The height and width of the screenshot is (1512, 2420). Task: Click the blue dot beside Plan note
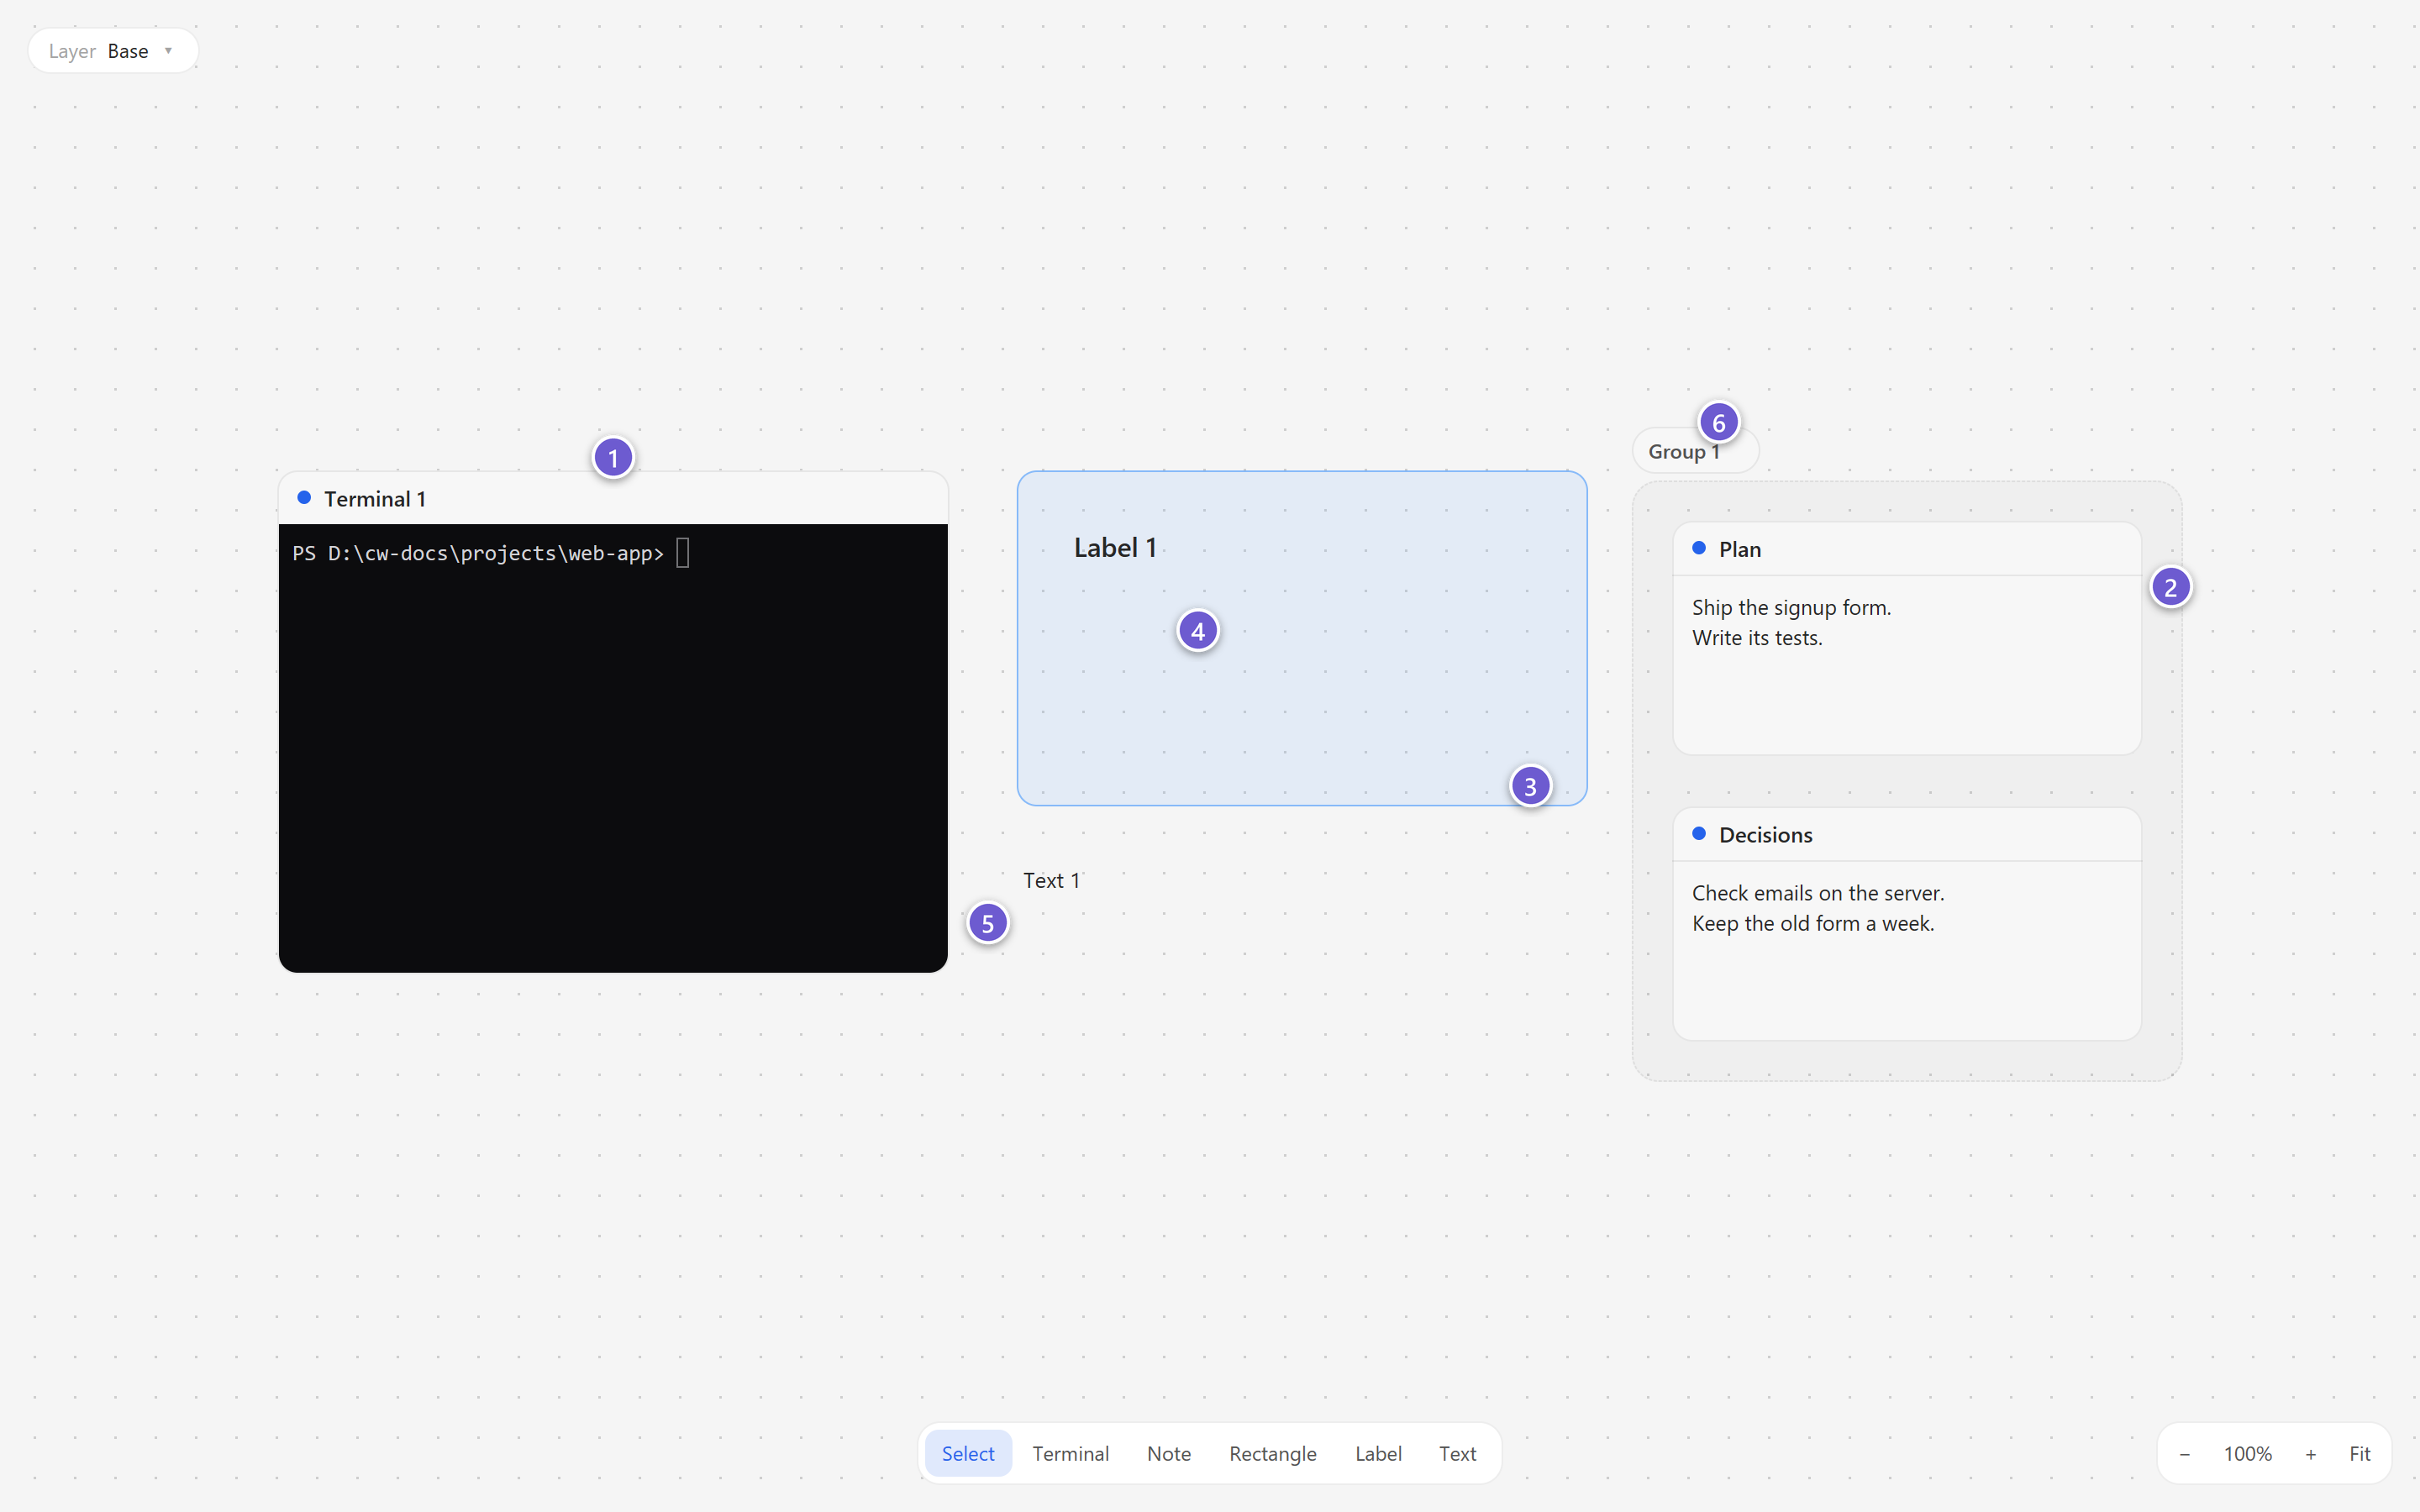coord(1699,548)
